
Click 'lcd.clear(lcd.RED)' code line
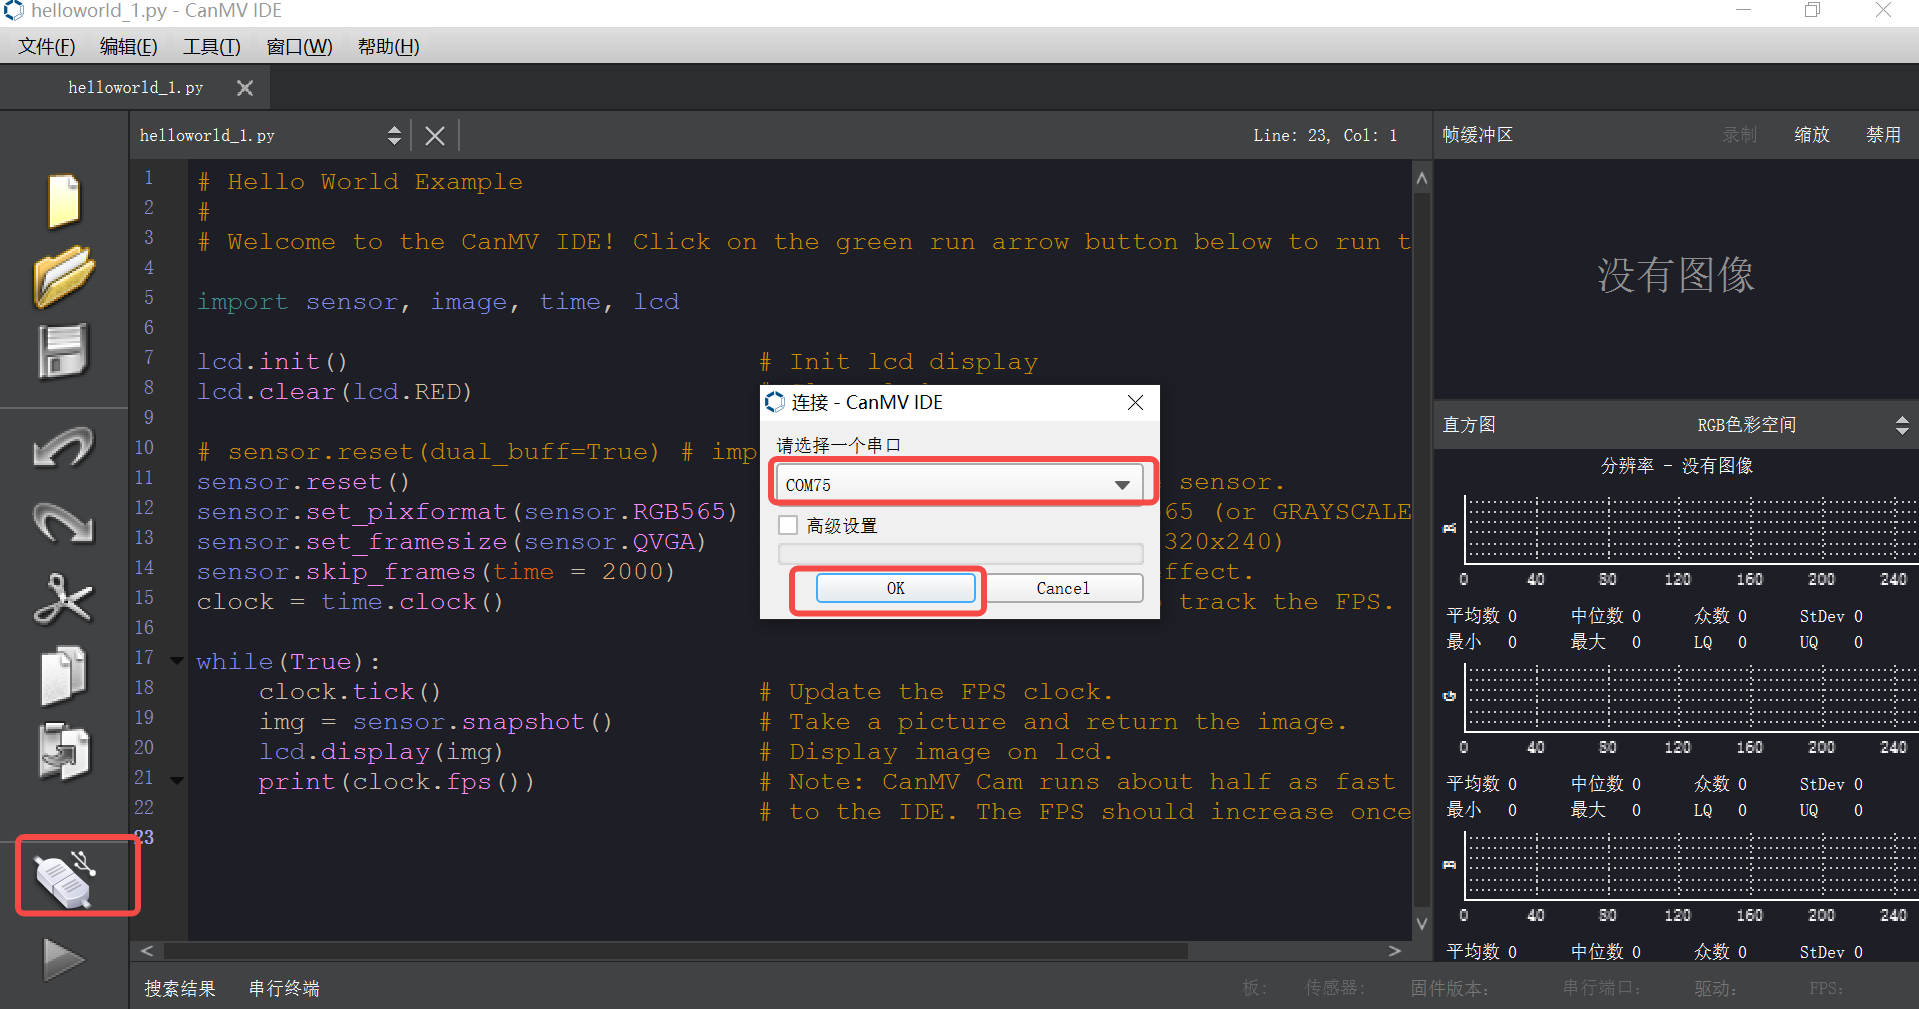click(x=334, y=392)
